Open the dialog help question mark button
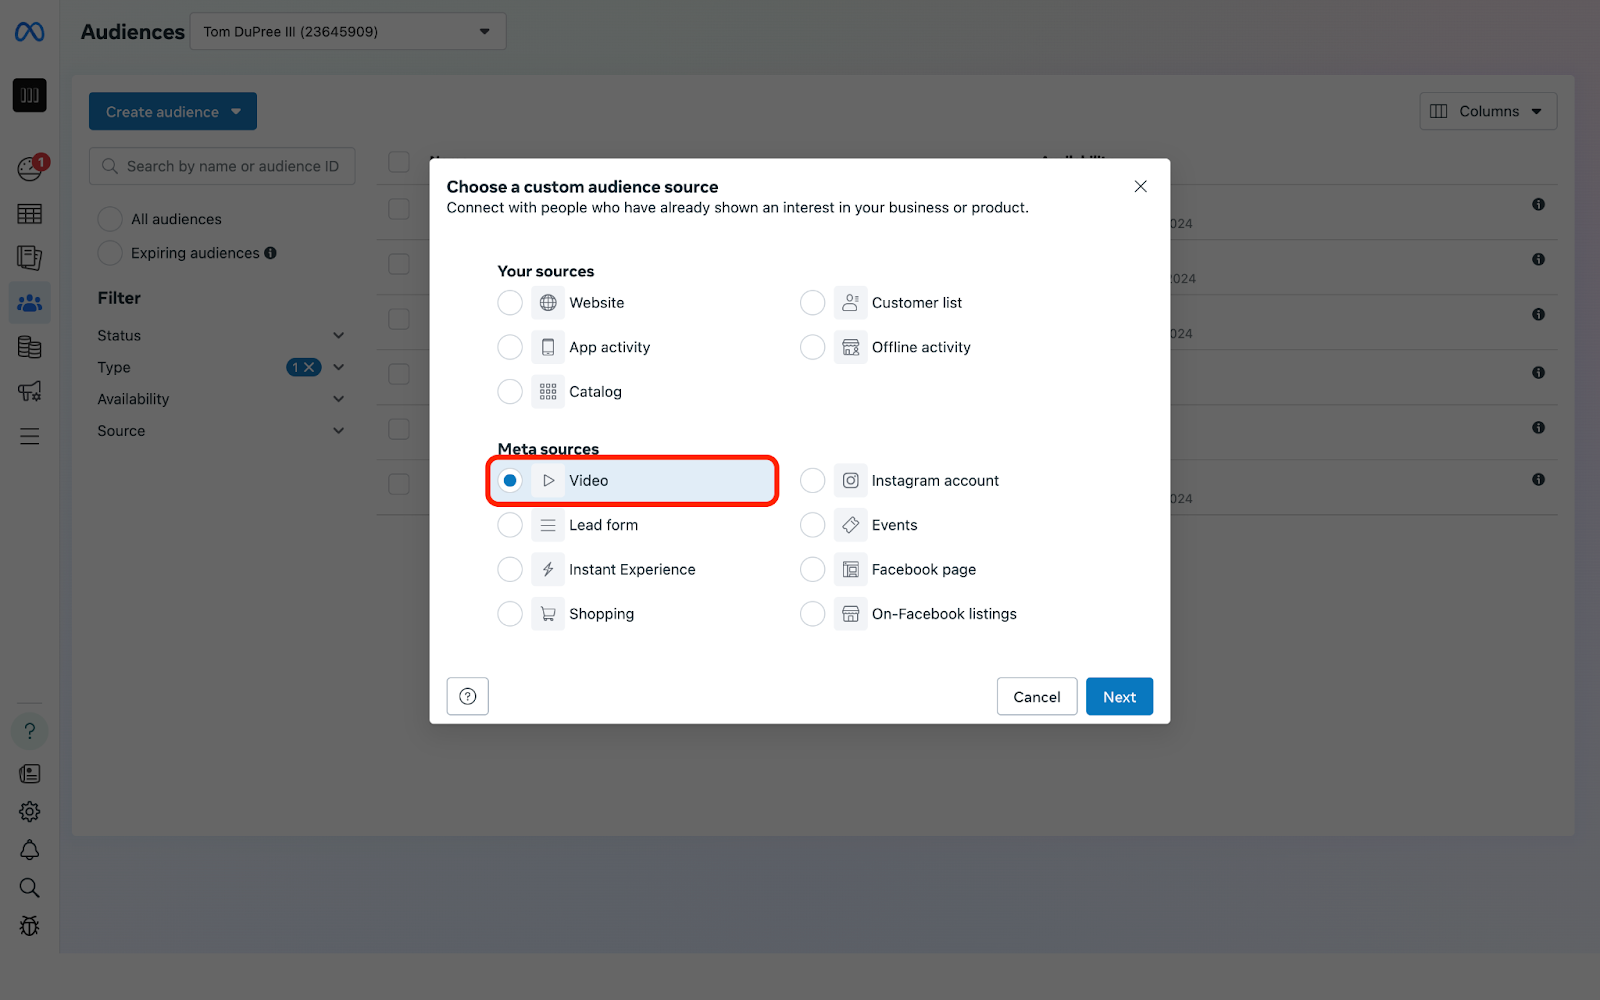Screen dimensions: 1600x1000 467,696
